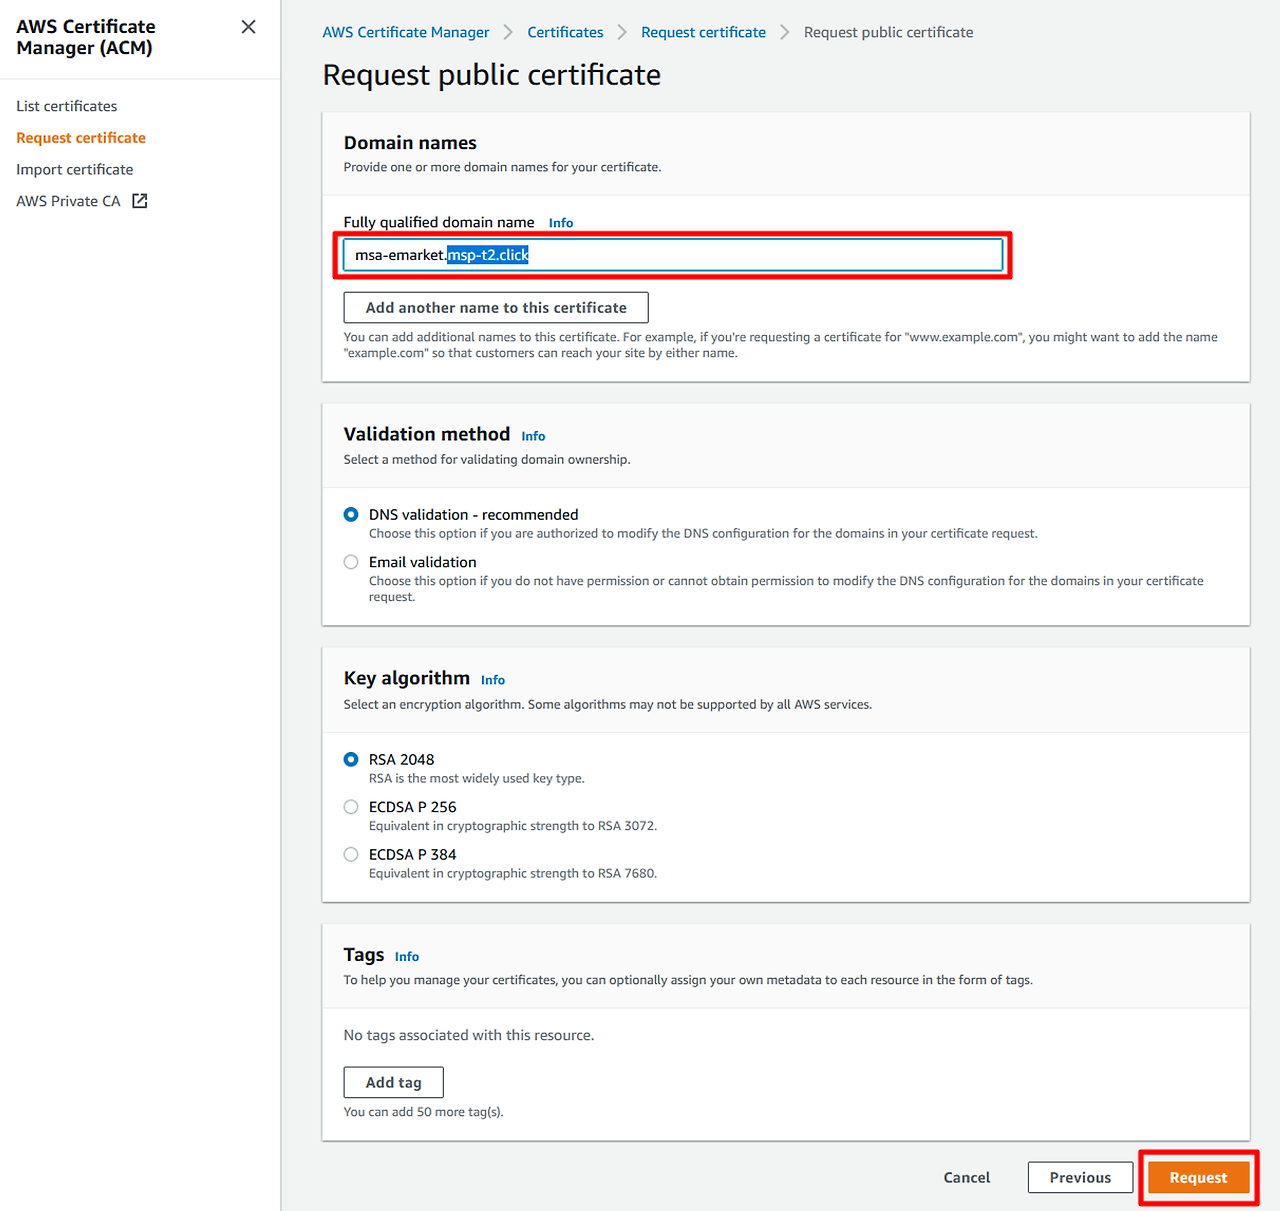1280x1211 pixels.
Task: Open Info link beside Tags
Action: click(407, 957)
